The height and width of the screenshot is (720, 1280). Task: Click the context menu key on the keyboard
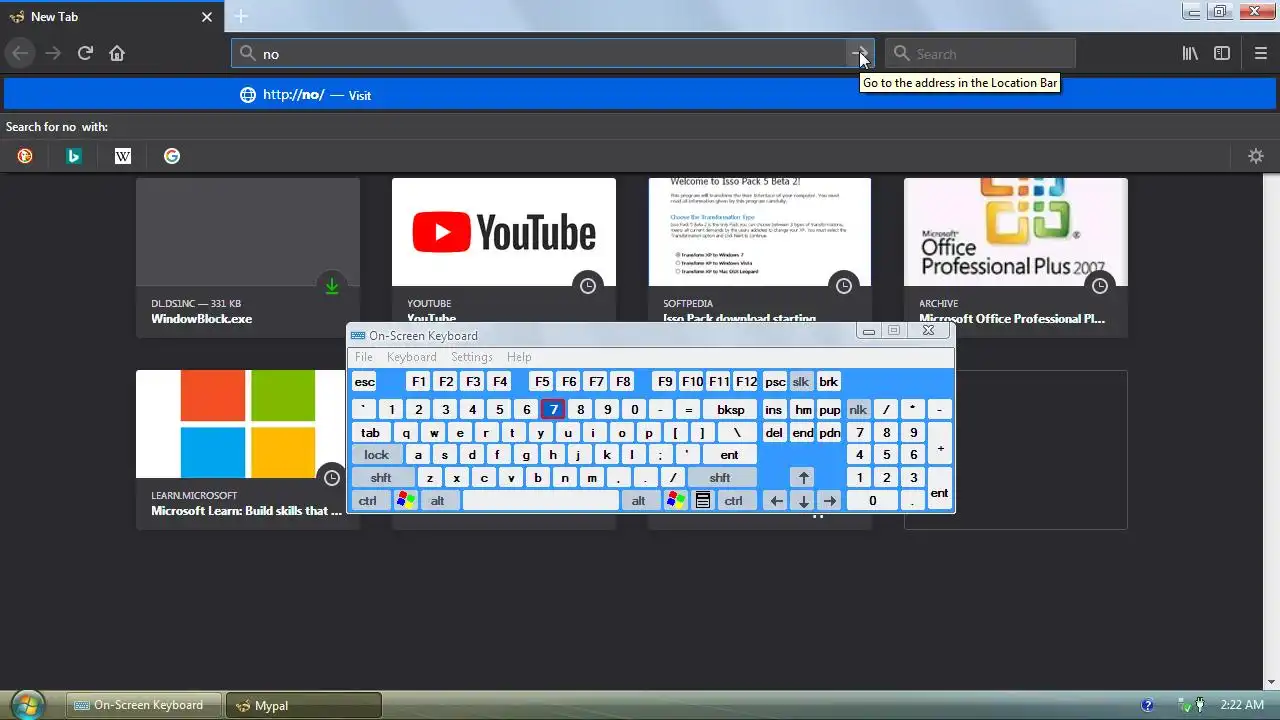(x=703, y=501)
